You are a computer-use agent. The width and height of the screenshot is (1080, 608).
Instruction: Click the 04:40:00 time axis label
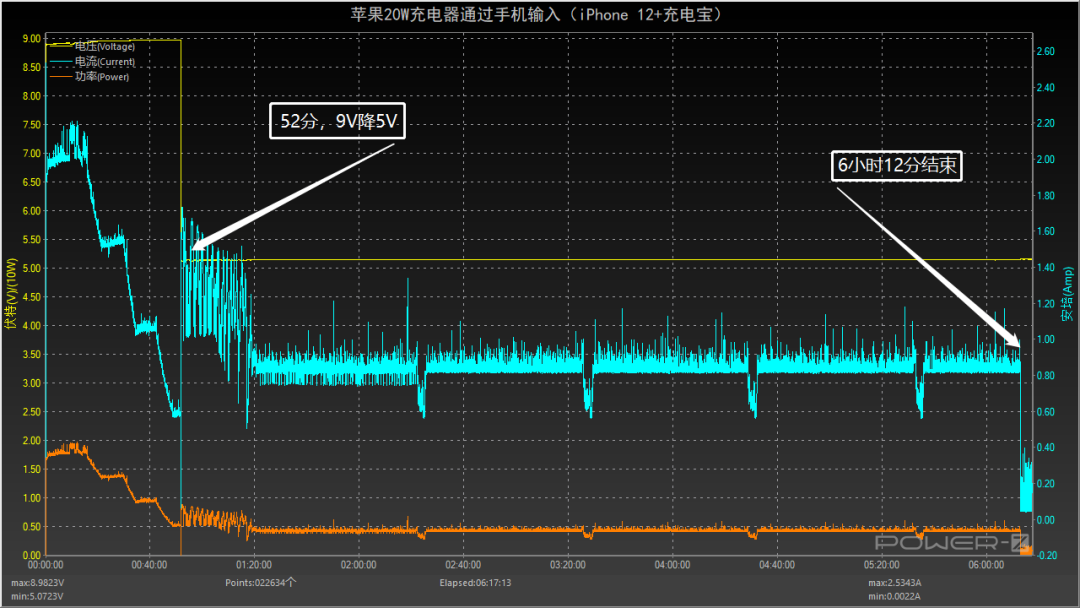[x=777, y=565]
